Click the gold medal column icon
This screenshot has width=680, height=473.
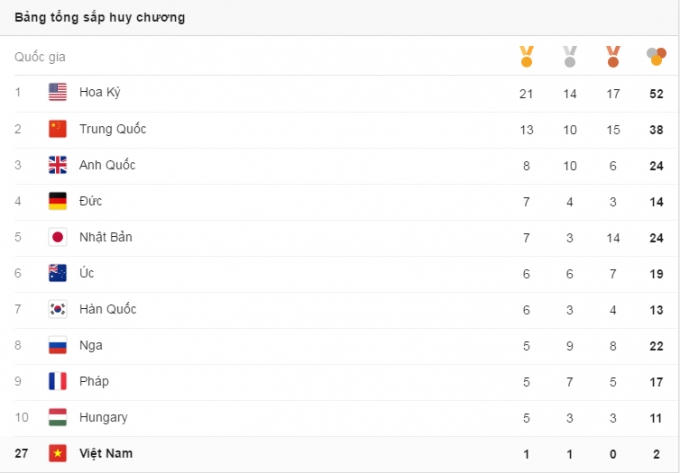(x=526, y=57)
